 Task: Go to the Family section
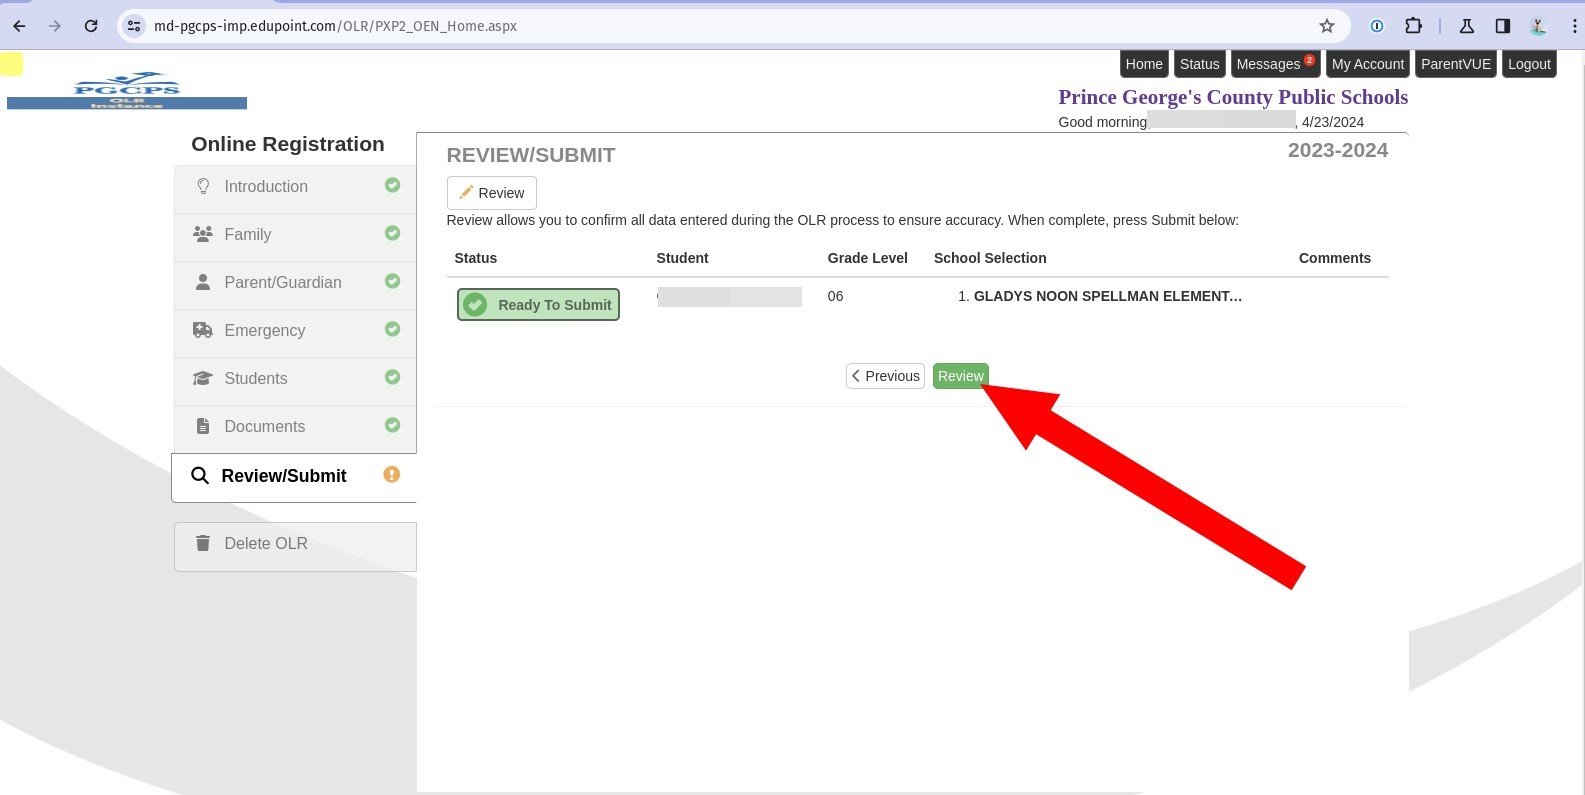248,235
